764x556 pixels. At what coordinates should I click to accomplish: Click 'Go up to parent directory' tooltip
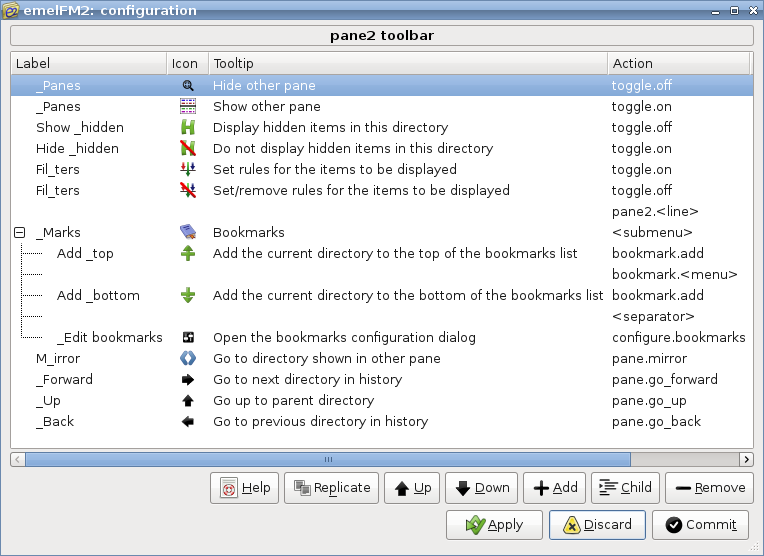(293, 401)
